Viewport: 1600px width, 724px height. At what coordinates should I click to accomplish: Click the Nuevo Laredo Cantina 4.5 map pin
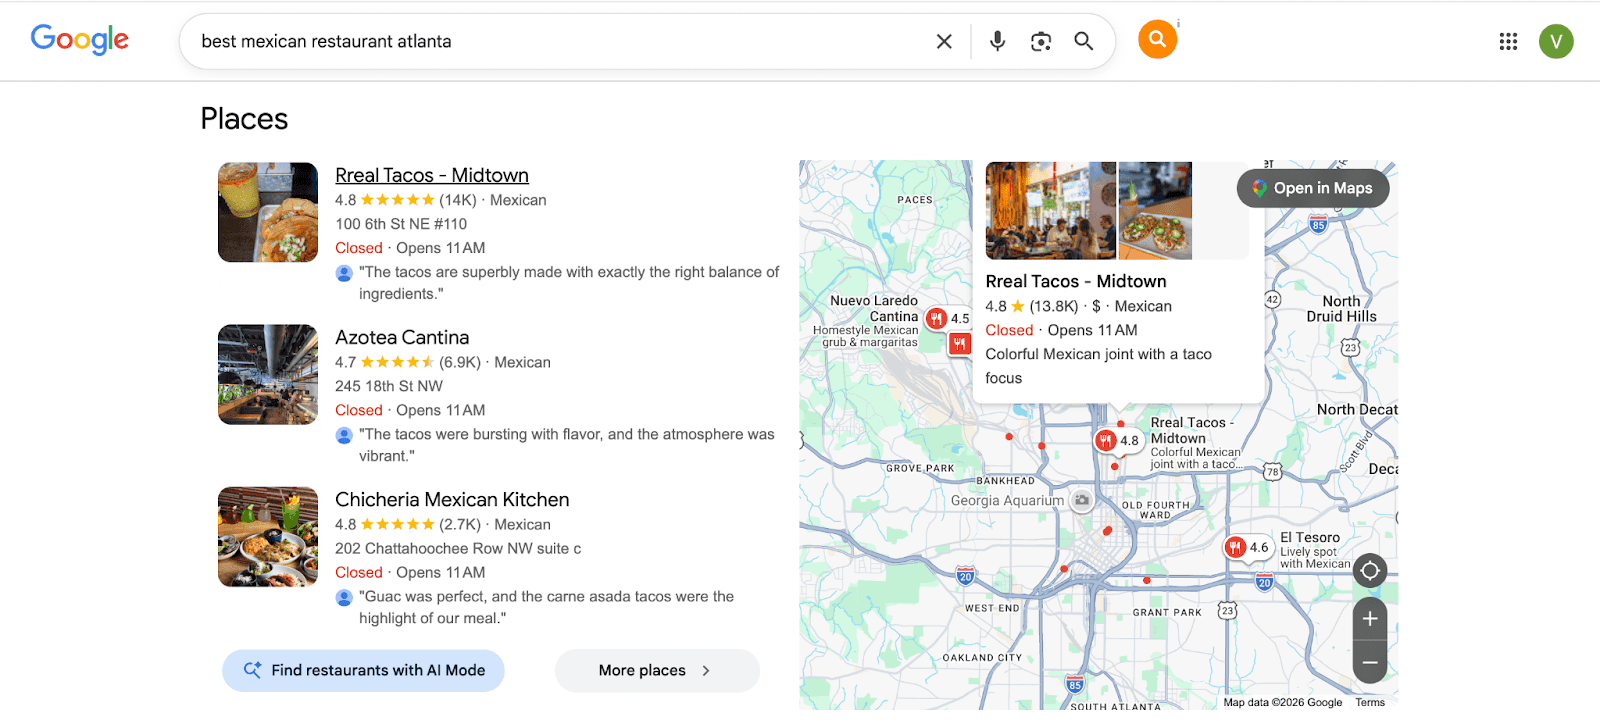click(947, 319)
